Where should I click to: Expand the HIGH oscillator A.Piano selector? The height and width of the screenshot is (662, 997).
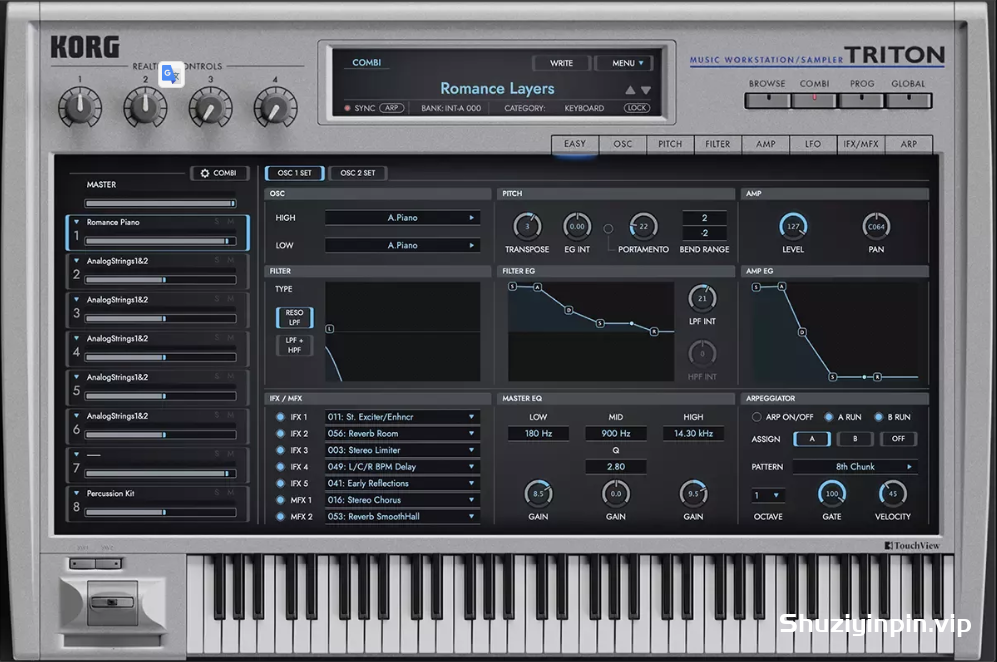(402, 217)
